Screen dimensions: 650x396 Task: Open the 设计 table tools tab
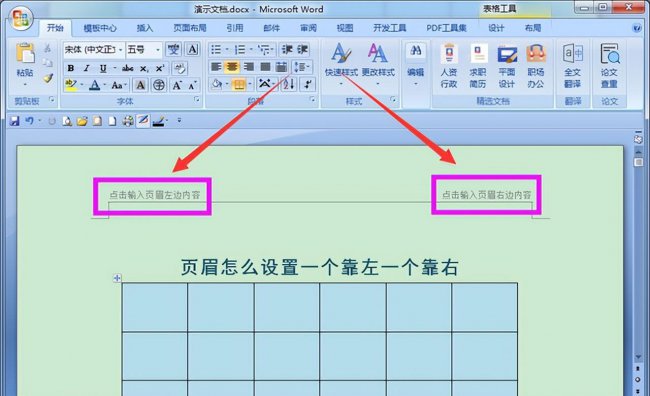(x=496, y=28)
